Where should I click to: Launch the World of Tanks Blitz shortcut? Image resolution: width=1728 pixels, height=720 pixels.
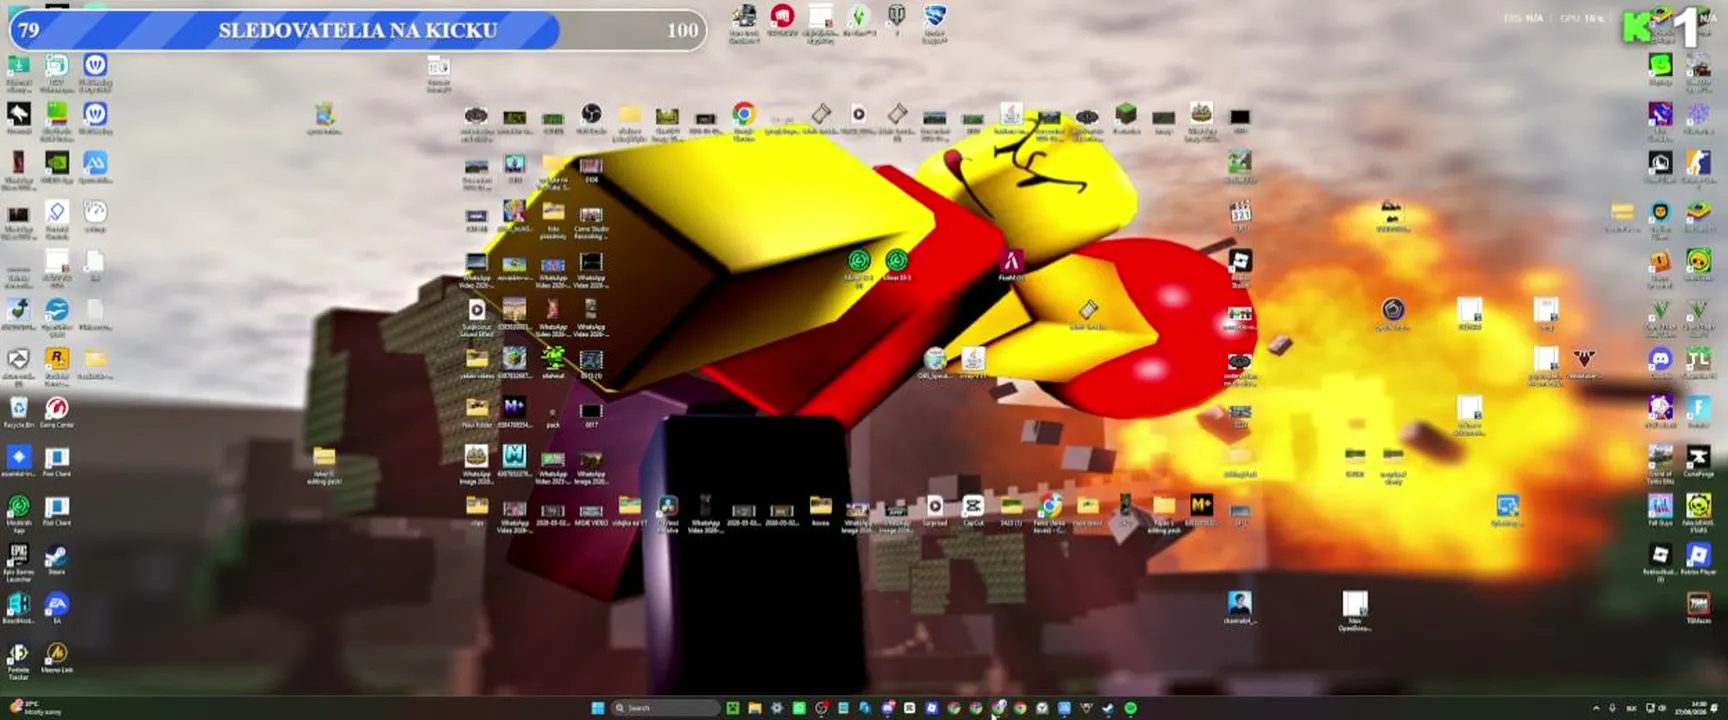(x=1660, y=464)
